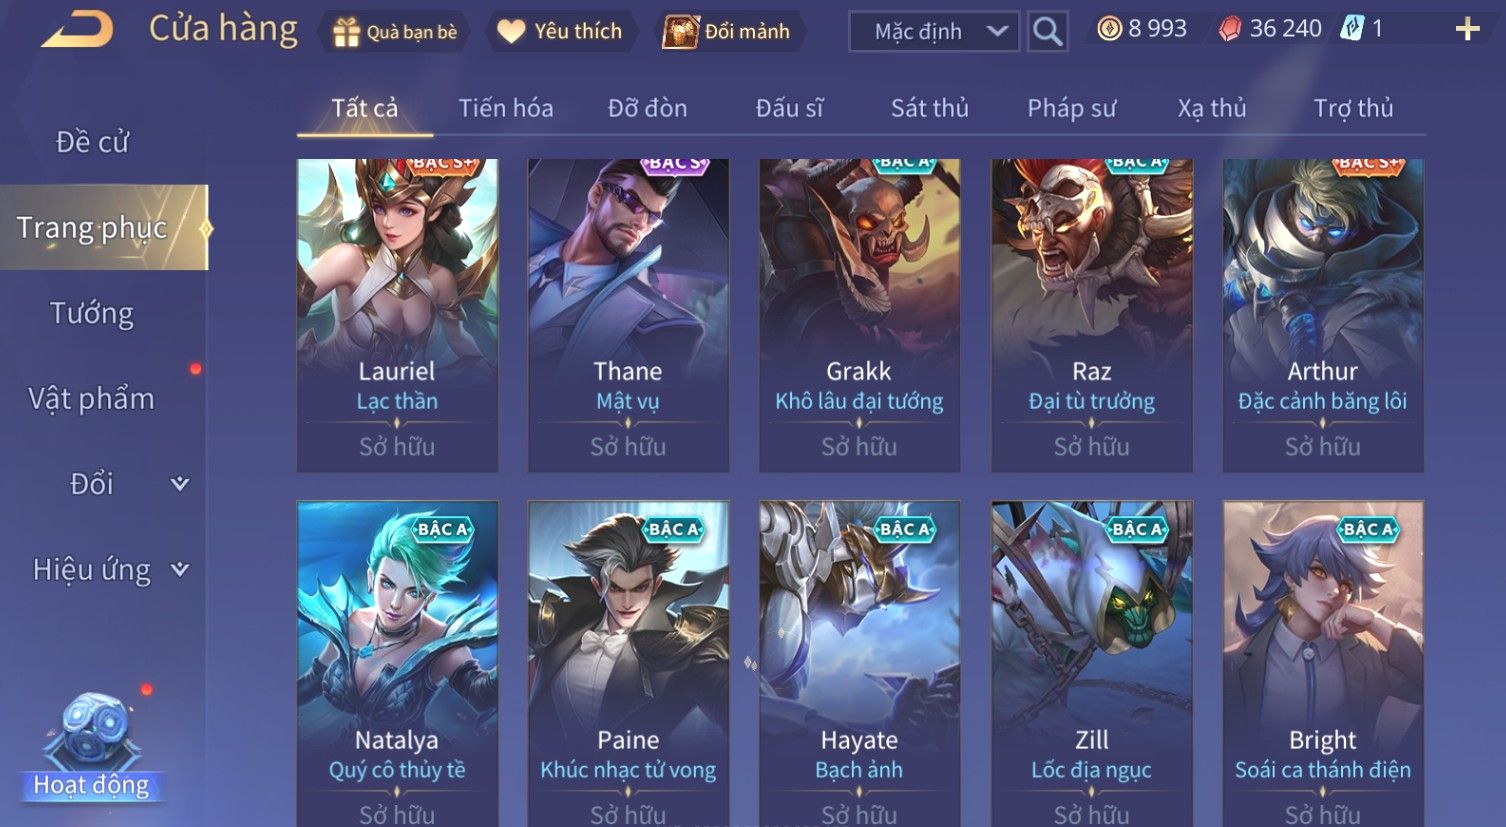Open the Đề cử sidebar category
Image resolution: width=1506 pixels, height=827 pixels.
click(92, 142)
